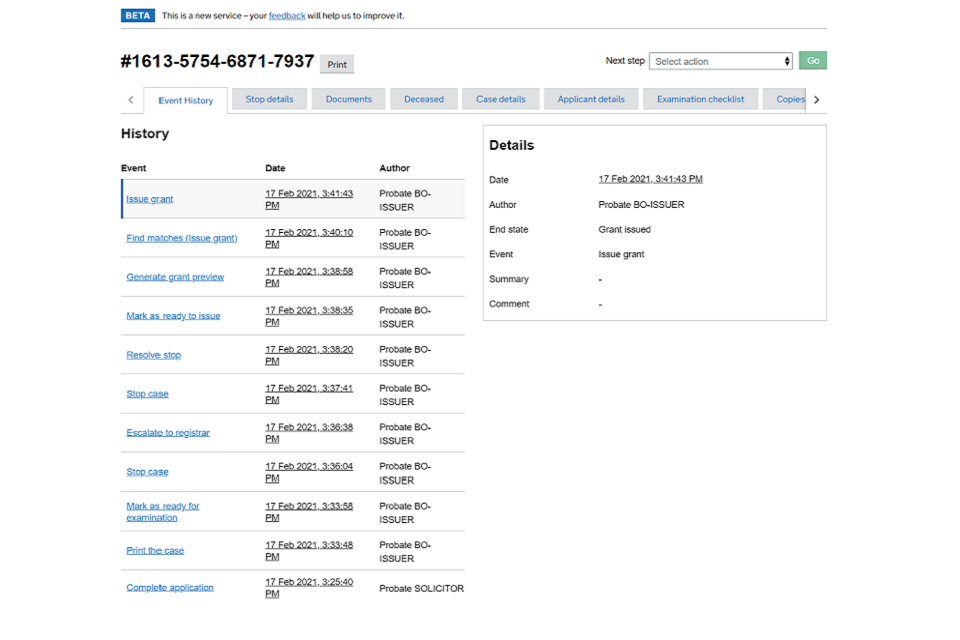This screenshot has height=640, width=960.
Task: Open the Generate grant preview event
Action: pos(175,277)
